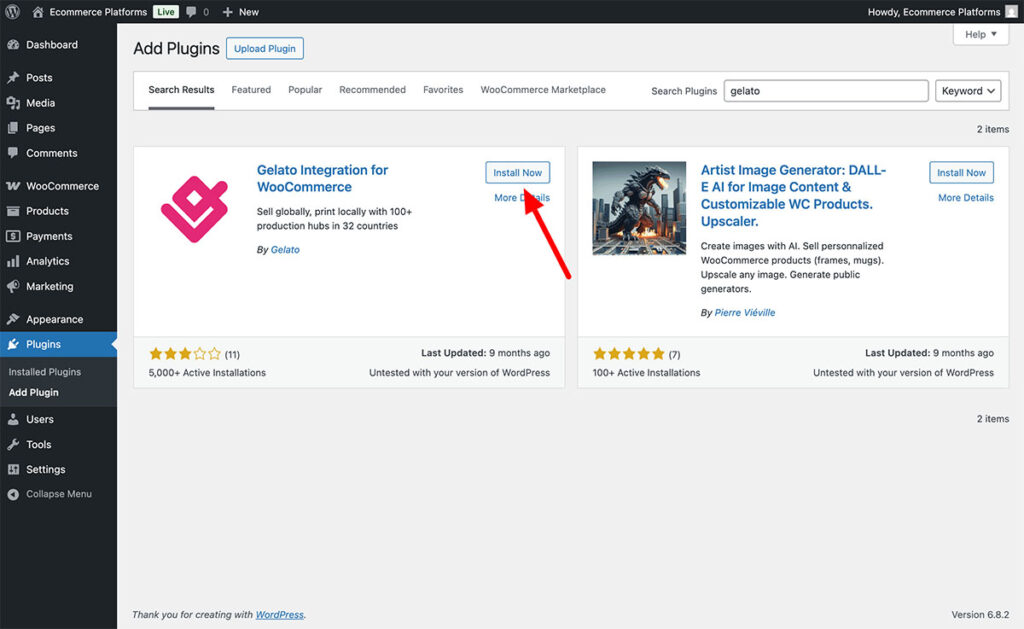Switch to the WooCommerce Marketplace tab

pos(543,90)
